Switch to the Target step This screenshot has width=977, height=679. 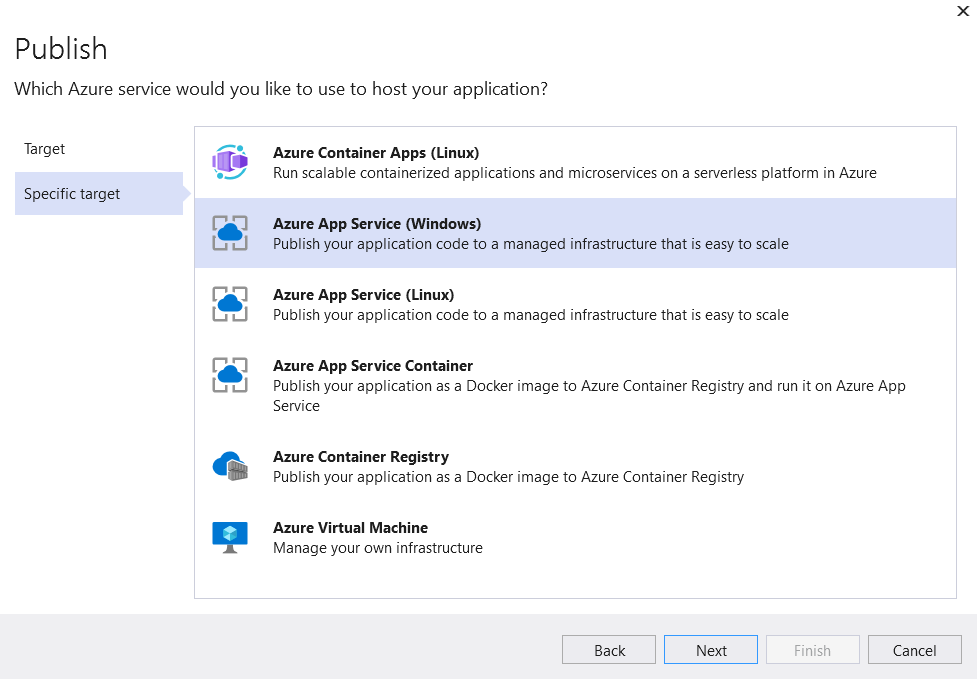coord(44,149)
